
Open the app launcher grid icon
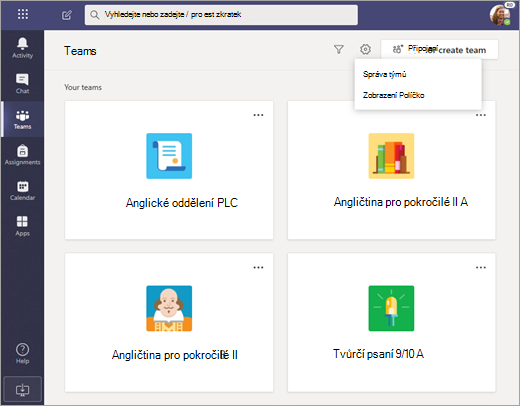coord(23,14)
